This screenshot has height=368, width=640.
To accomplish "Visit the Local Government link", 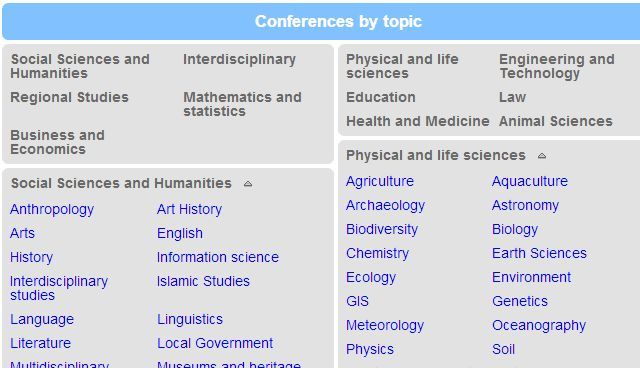I will pos(215,343).
